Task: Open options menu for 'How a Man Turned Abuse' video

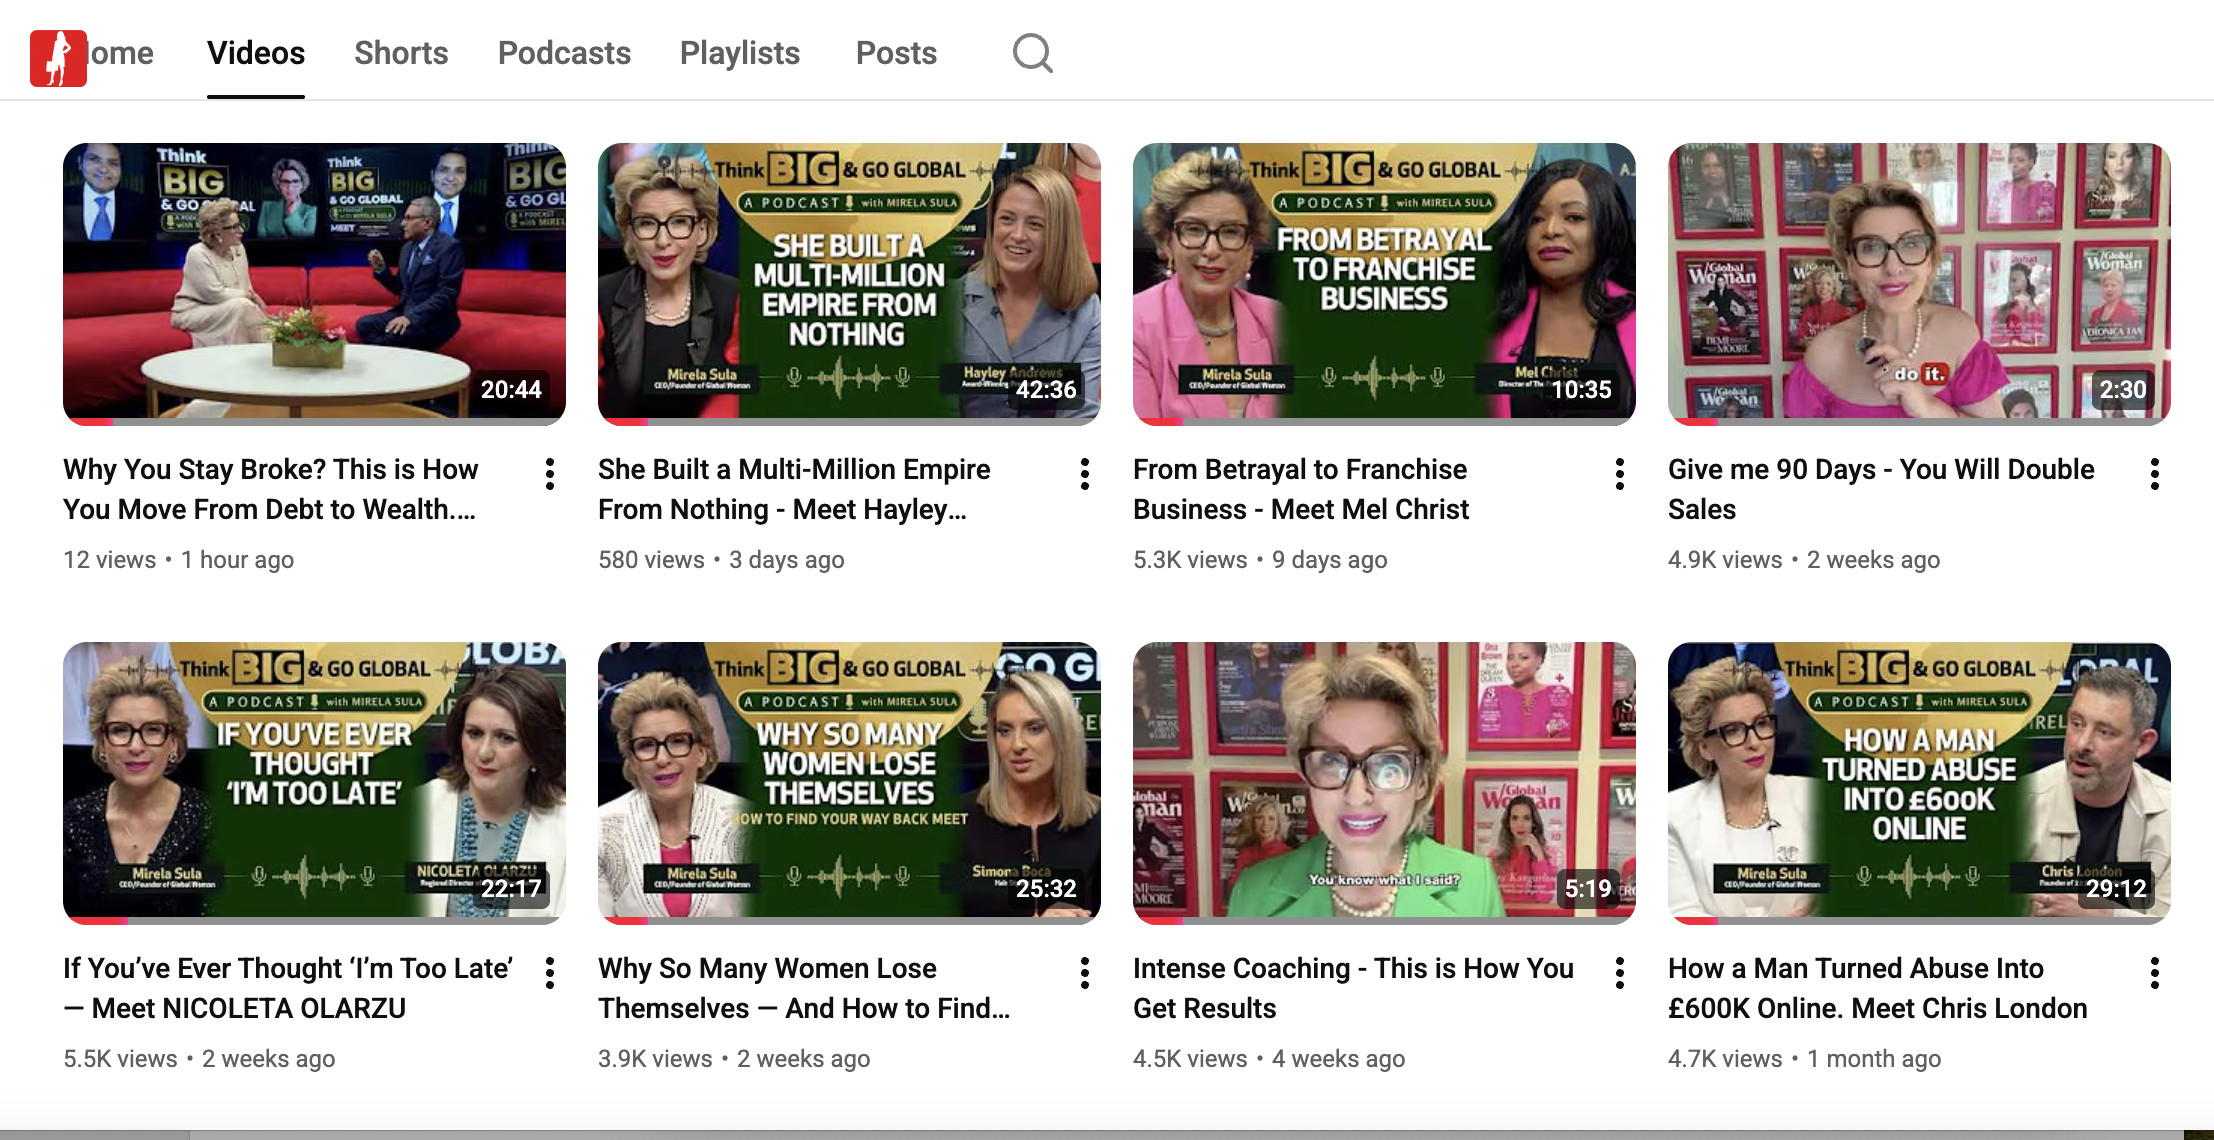Action: click(x=2155, y=973)
